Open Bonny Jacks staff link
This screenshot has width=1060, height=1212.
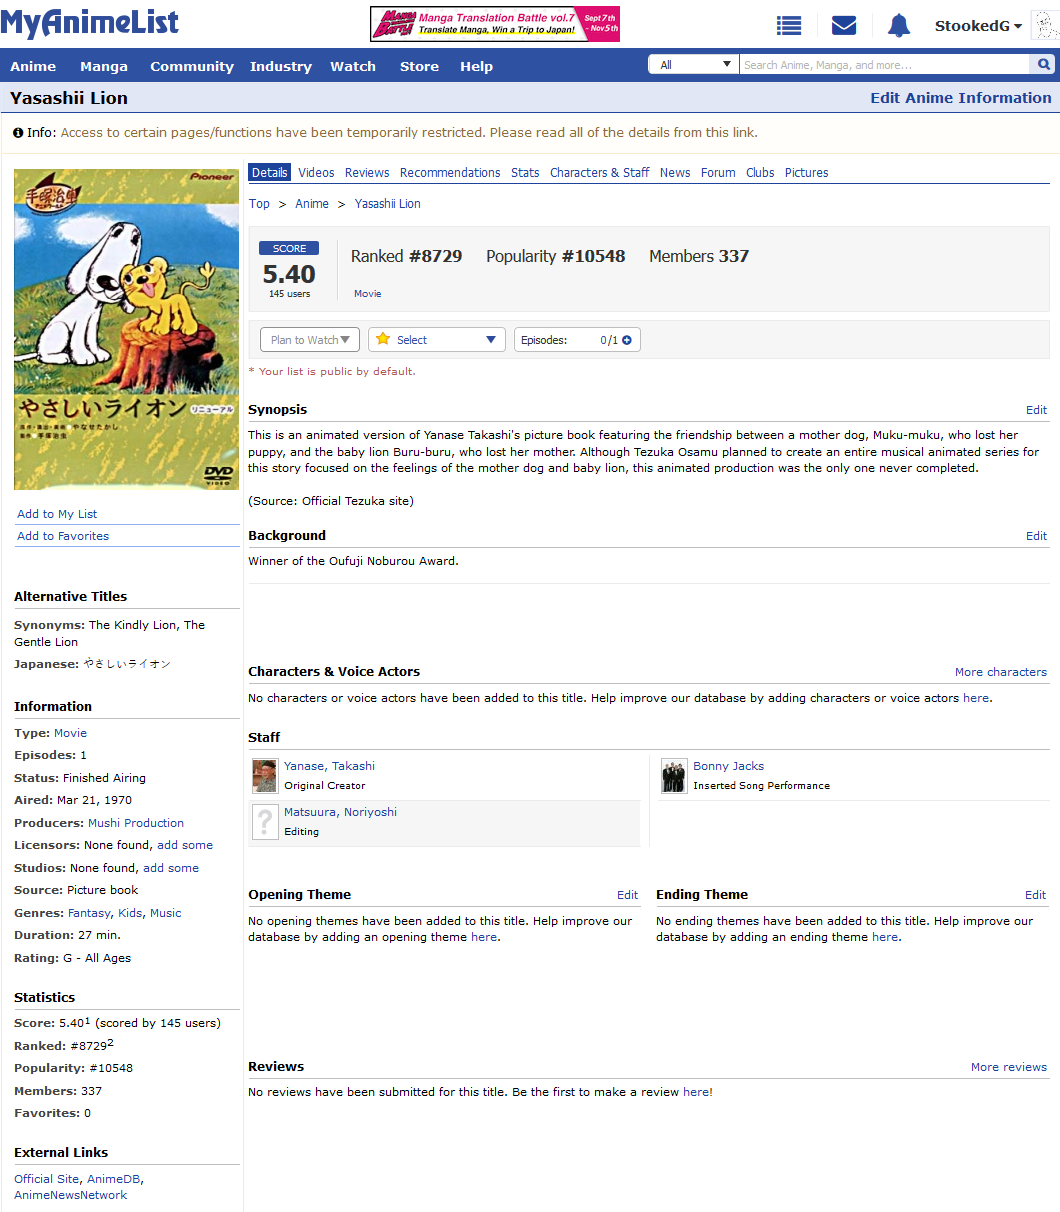(x=728, y=766)
